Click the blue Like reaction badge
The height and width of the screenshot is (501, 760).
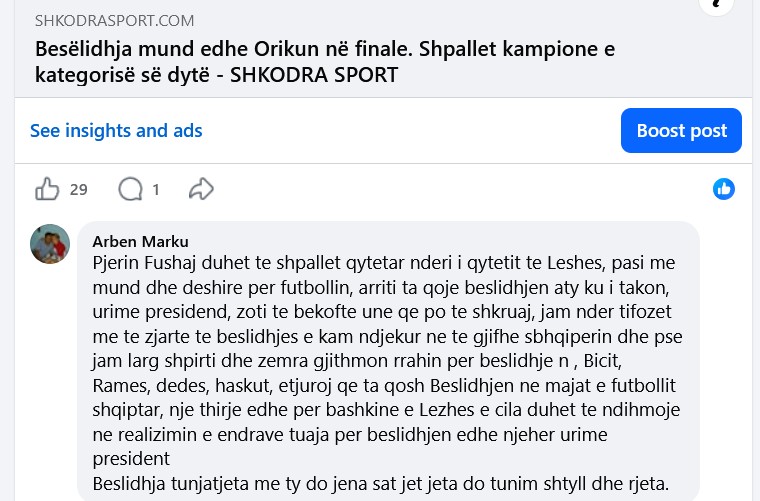[x=724, y=189]
